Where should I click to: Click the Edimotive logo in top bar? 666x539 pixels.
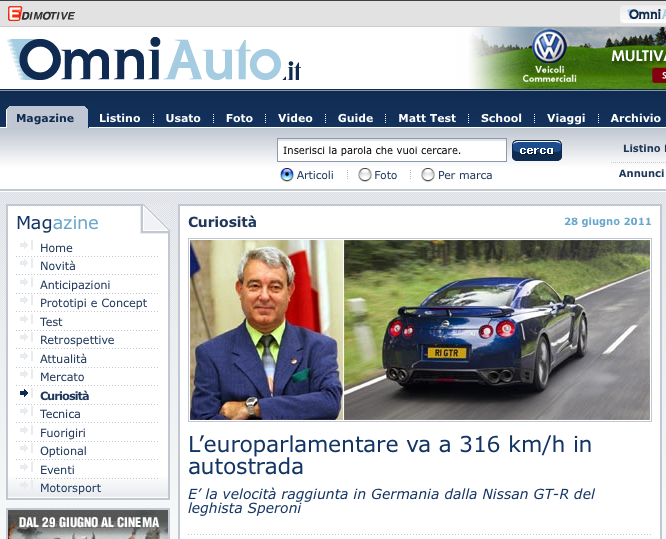coord(41,14)
